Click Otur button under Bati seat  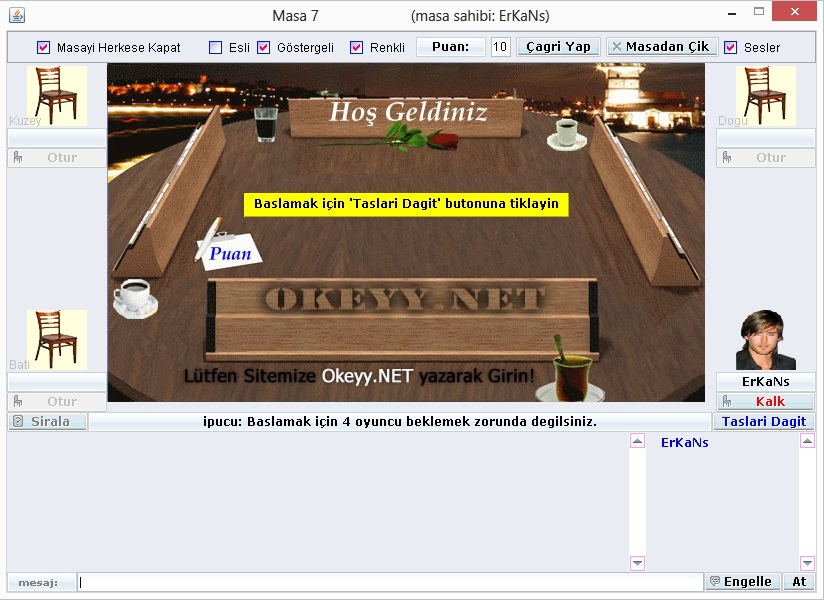(x=57, y=401)
